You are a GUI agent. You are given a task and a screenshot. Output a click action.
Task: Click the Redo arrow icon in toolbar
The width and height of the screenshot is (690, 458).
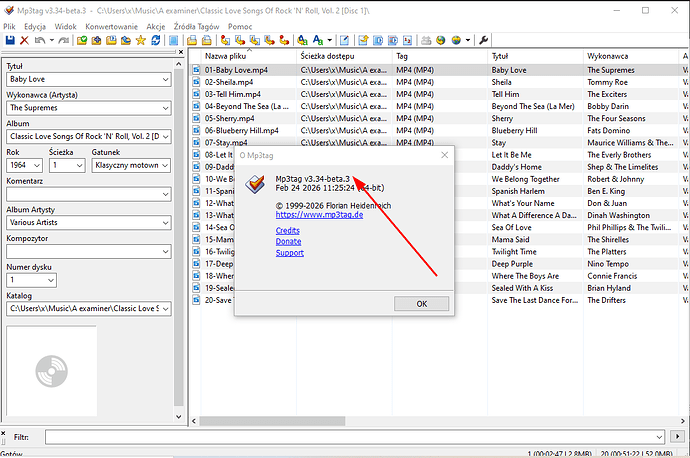point(64,40)
